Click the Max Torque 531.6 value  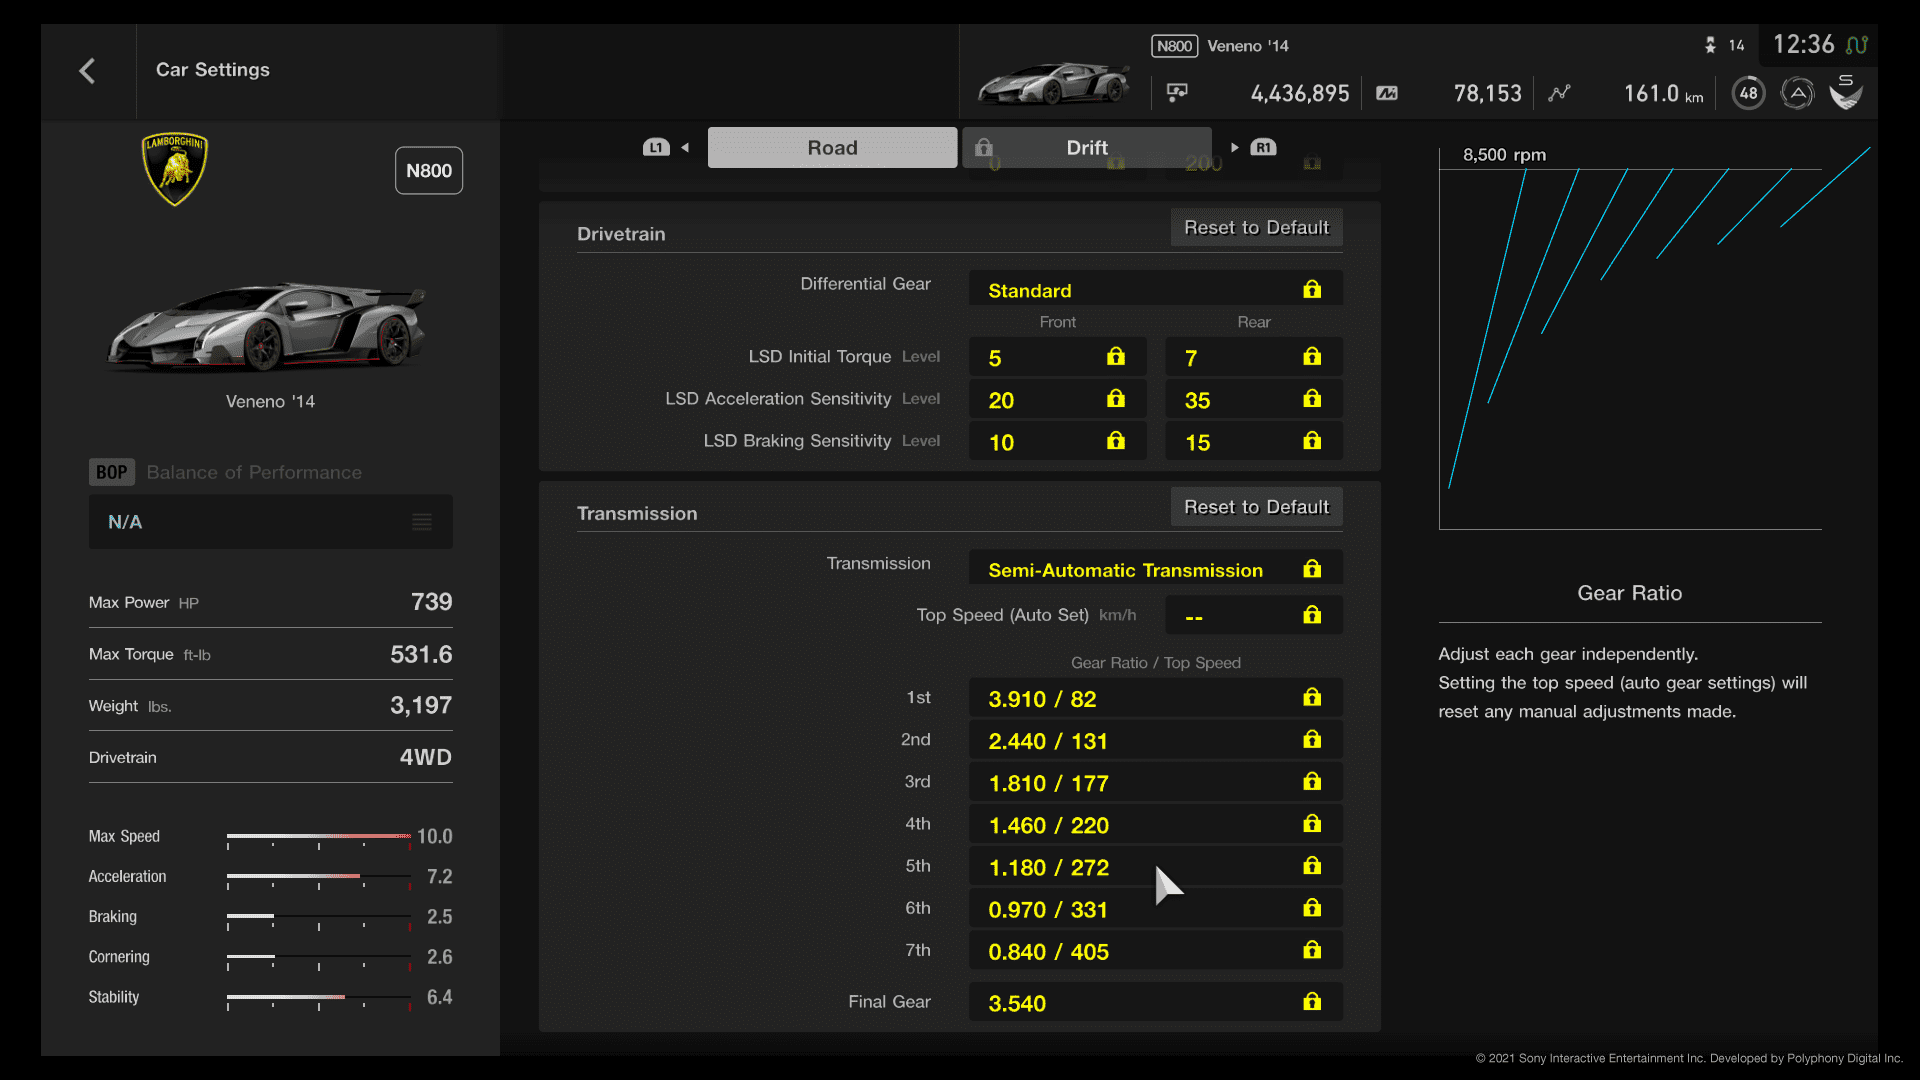point(421,654)
